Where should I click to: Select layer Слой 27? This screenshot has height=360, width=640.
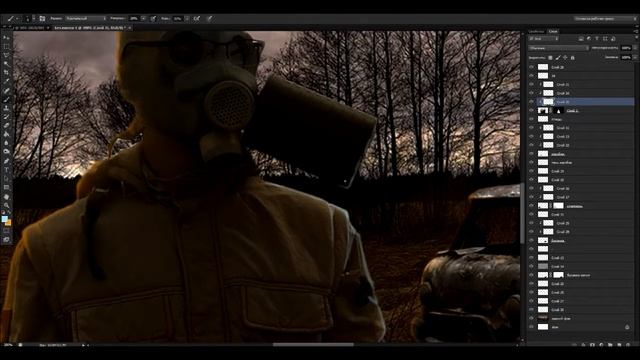581,301
